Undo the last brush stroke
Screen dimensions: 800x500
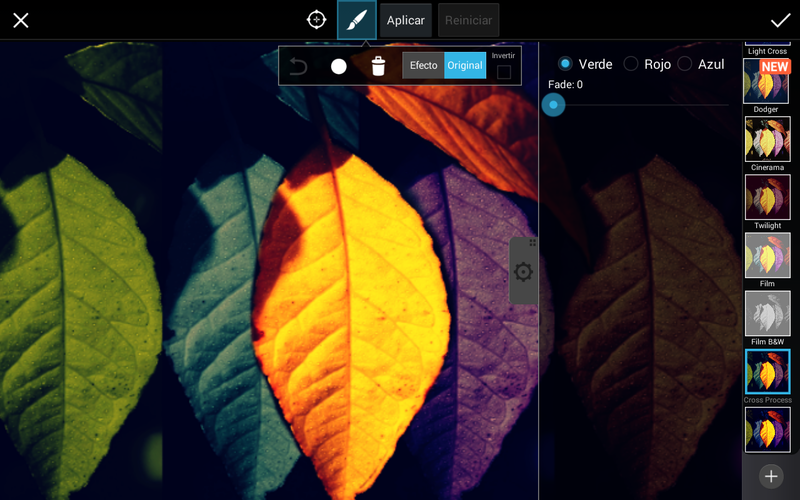[298, 66]
